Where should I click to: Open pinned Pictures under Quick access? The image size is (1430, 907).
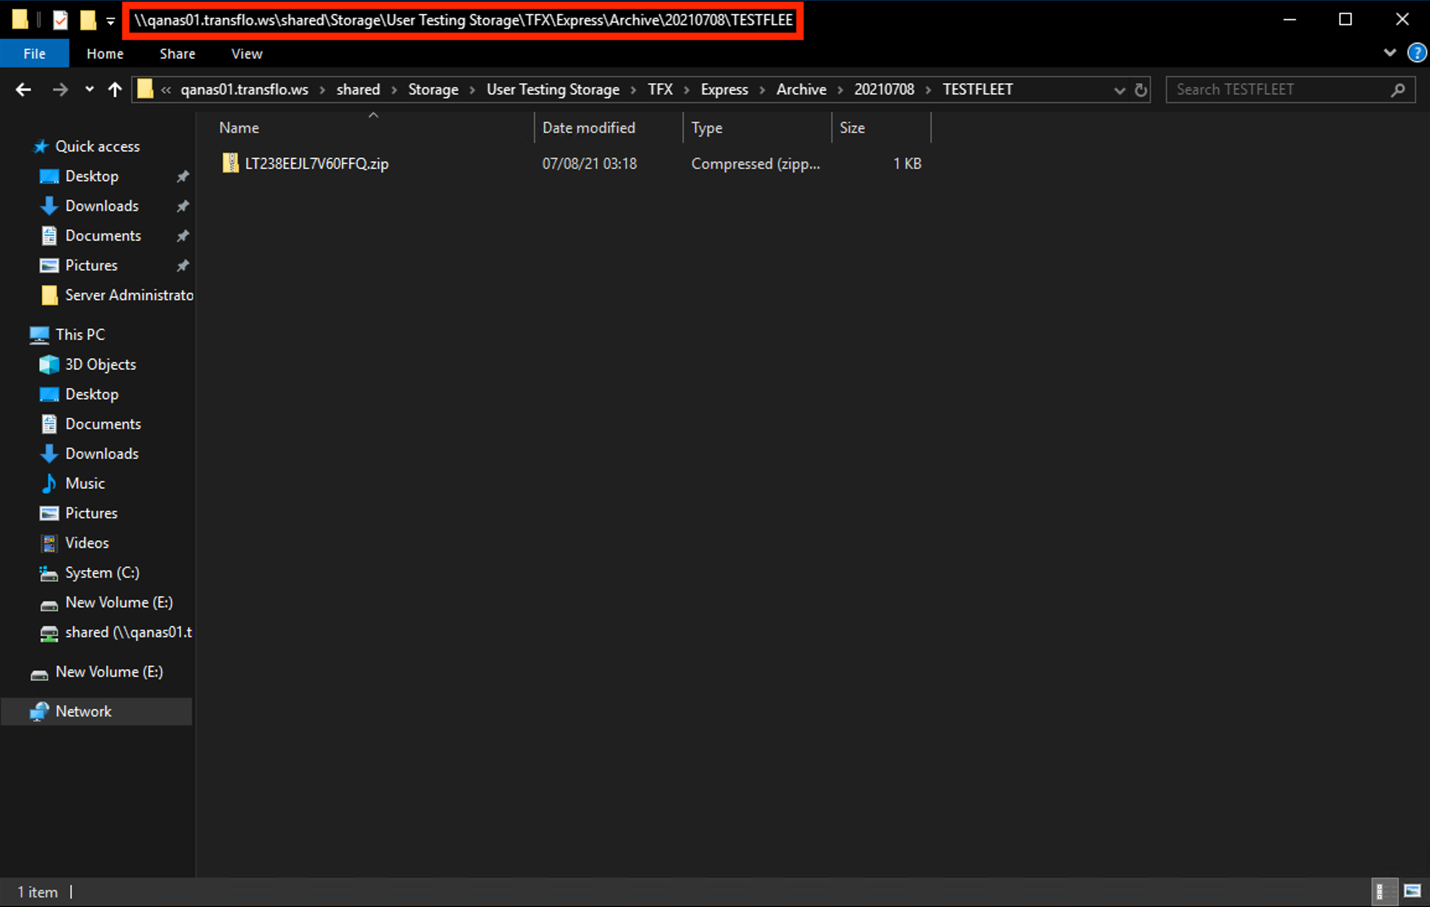pyautogui.click(x=91, y=266)
